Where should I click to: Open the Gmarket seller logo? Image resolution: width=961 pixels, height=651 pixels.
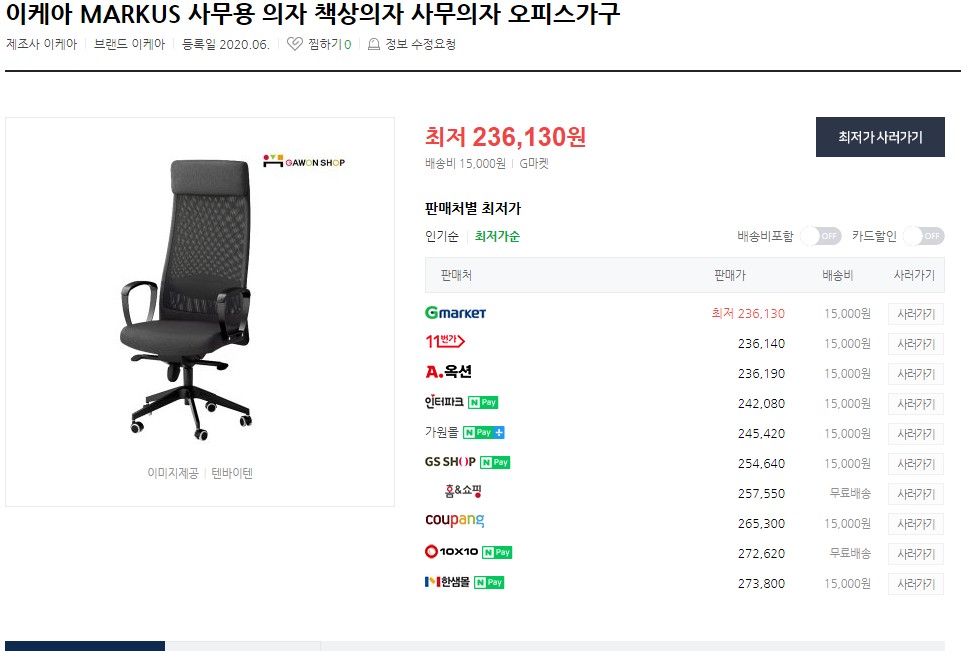(x=455, y=313)
